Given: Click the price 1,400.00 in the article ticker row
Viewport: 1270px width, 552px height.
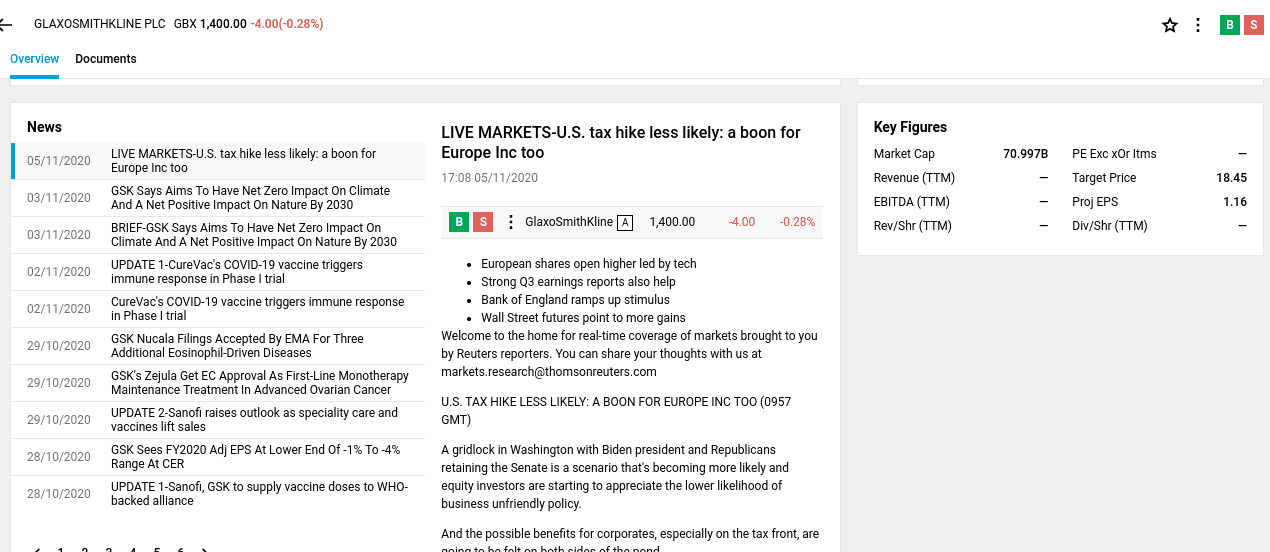Looking at the screenshot, I should click(x=672, y=222).
